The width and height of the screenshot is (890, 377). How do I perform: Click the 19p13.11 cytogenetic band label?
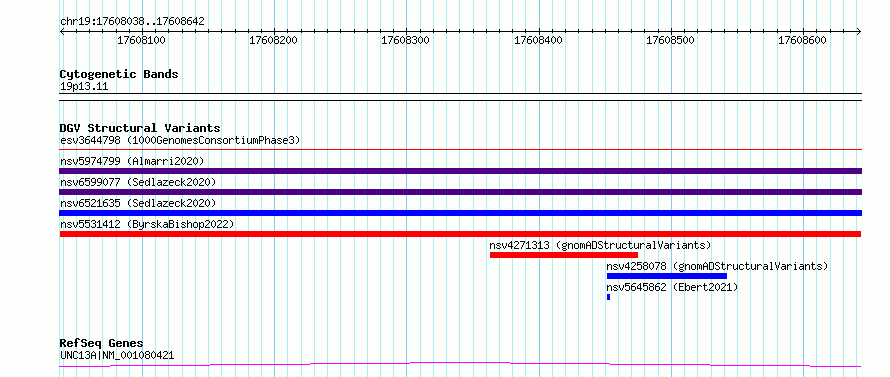click(x=84, y=87)
